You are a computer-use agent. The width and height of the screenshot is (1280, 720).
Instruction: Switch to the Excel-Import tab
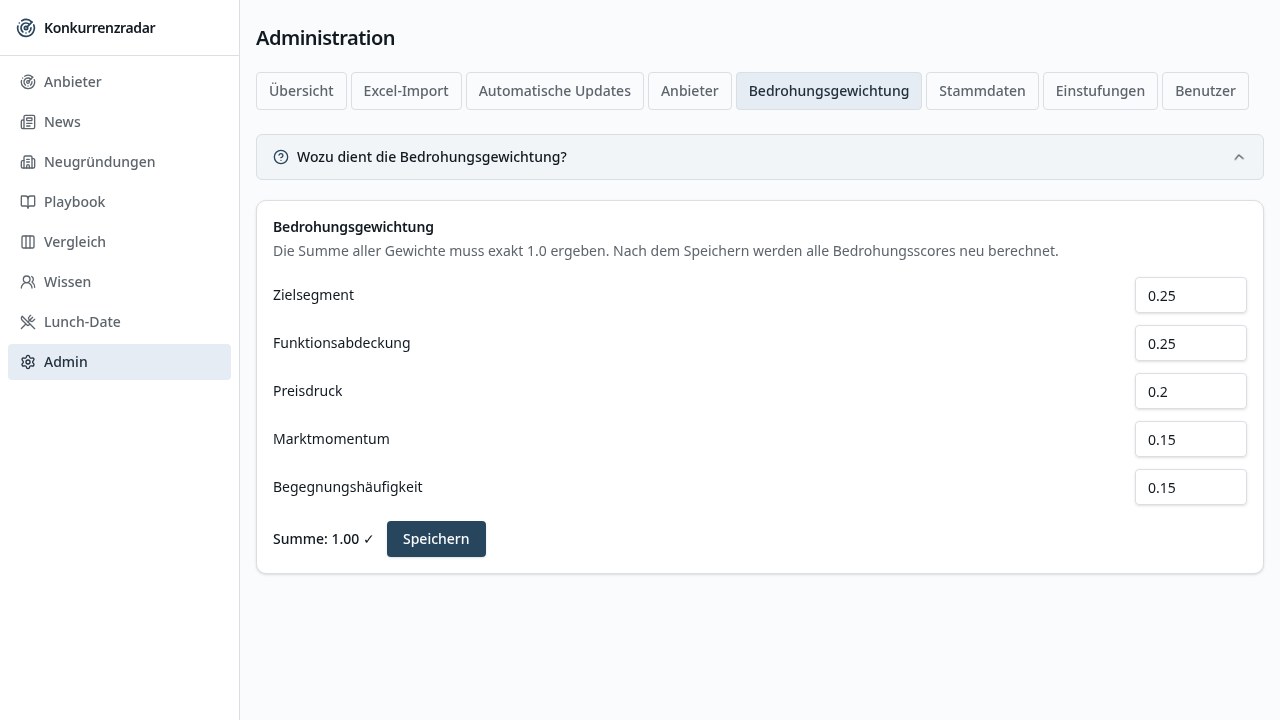click(x=406, y=91)
